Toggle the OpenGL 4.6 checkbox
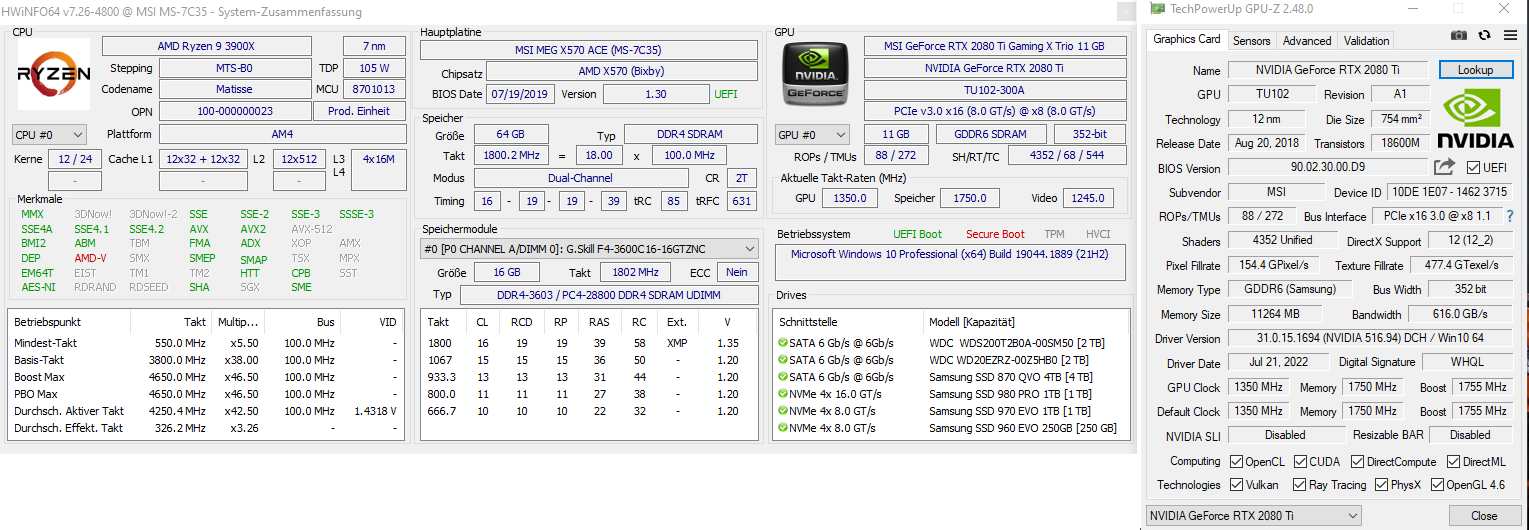This screenshot has height=530, width=1529. point(1437,485)
